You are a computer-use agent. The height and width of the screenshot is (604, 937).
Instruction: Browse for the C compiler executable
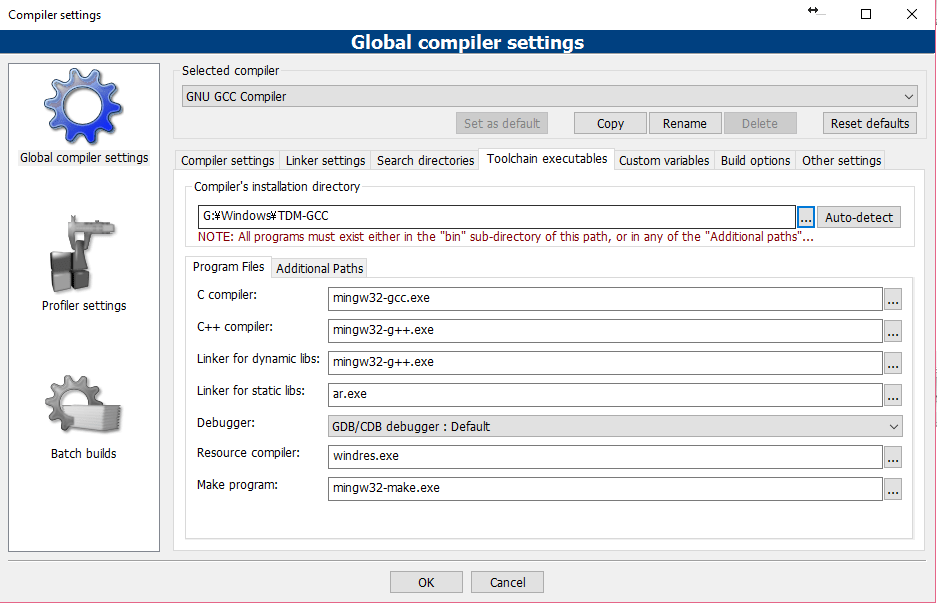[x=893, y=299]
